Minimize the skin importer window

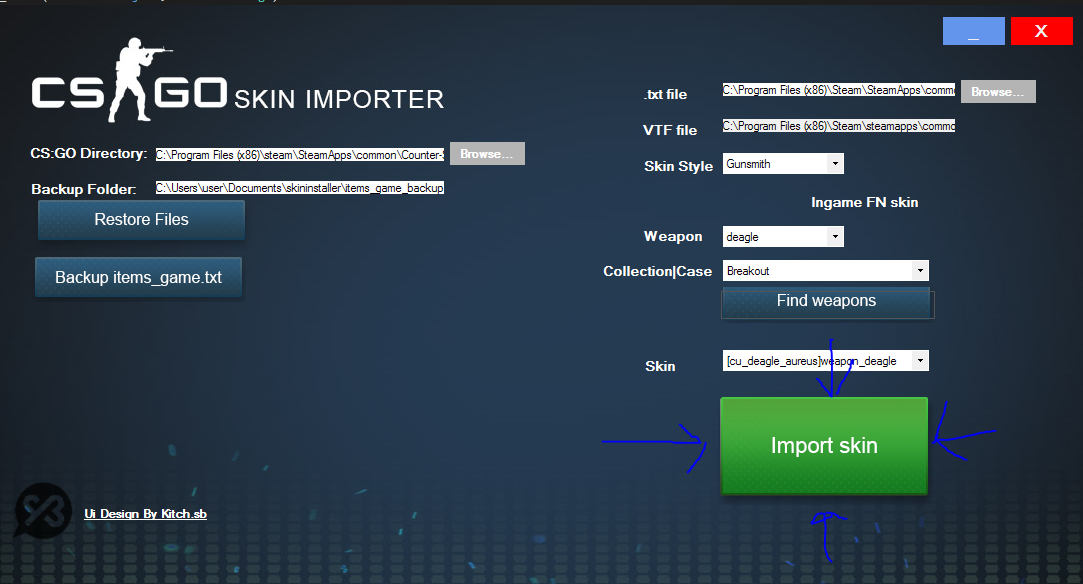(973, 31)
